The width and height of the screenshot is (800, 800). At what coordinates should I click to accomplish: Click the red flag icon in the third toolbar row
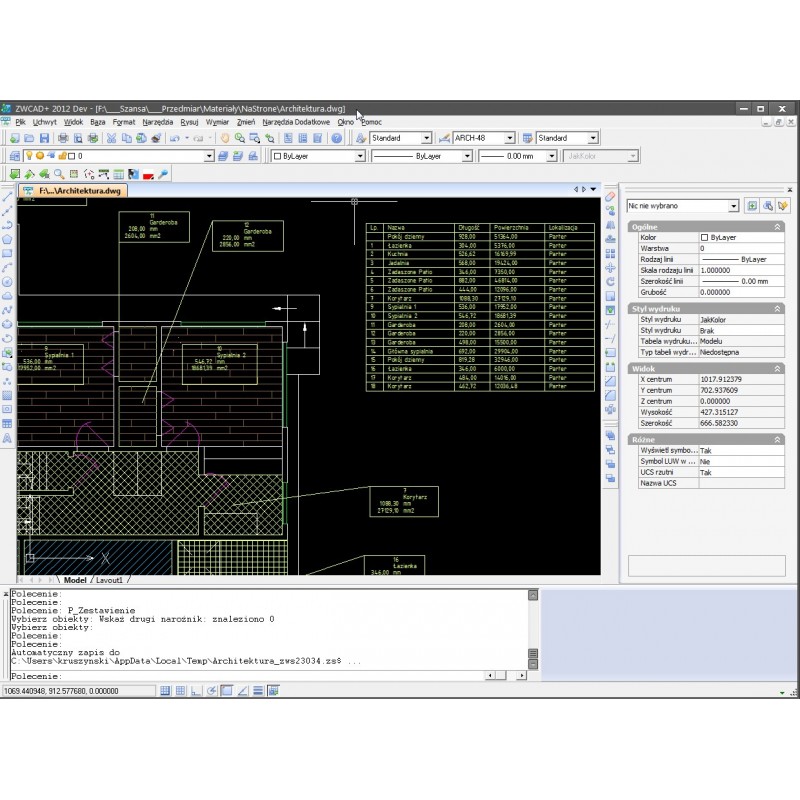click(148, 174)
